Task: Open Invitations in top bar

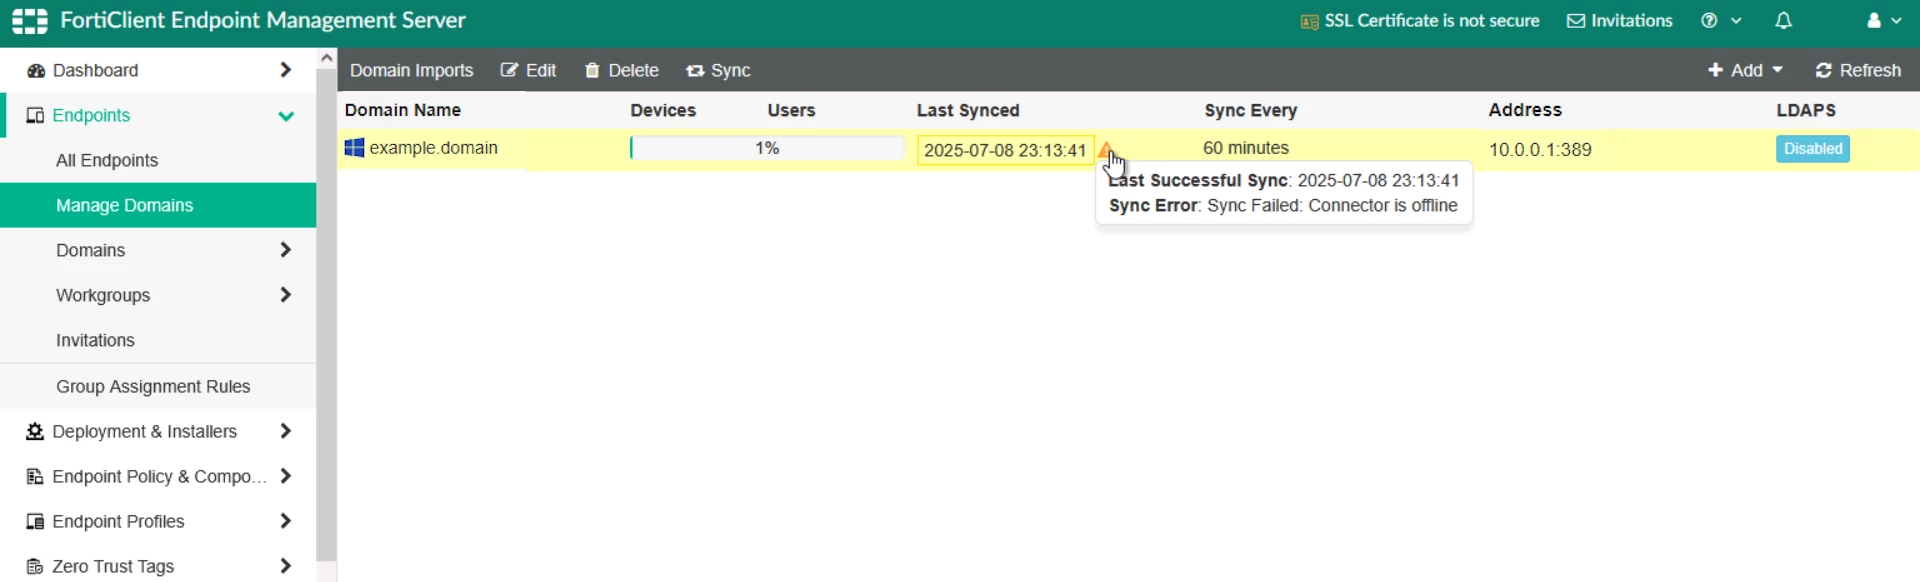Action: [x=1619, y=21]
